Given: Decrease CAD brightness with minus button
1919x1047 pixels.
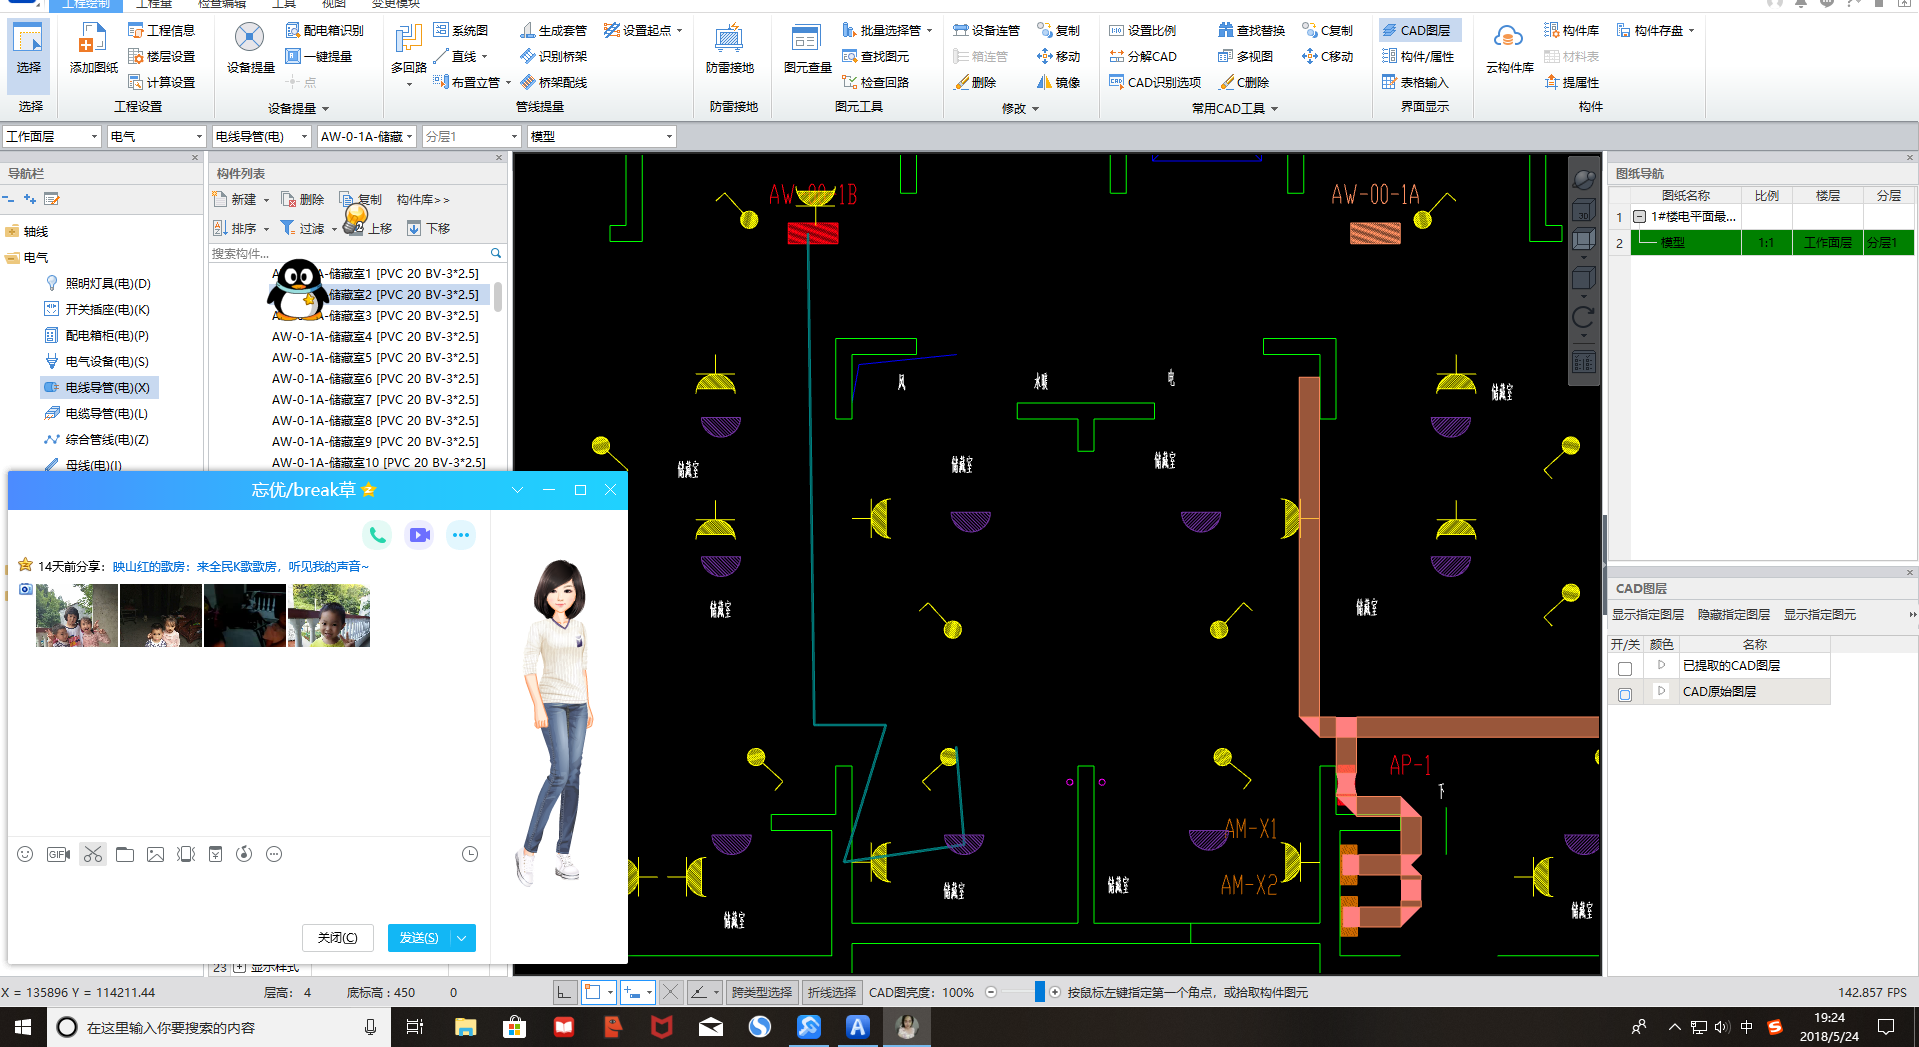Looking at the screenshot, I should [991, 992].
